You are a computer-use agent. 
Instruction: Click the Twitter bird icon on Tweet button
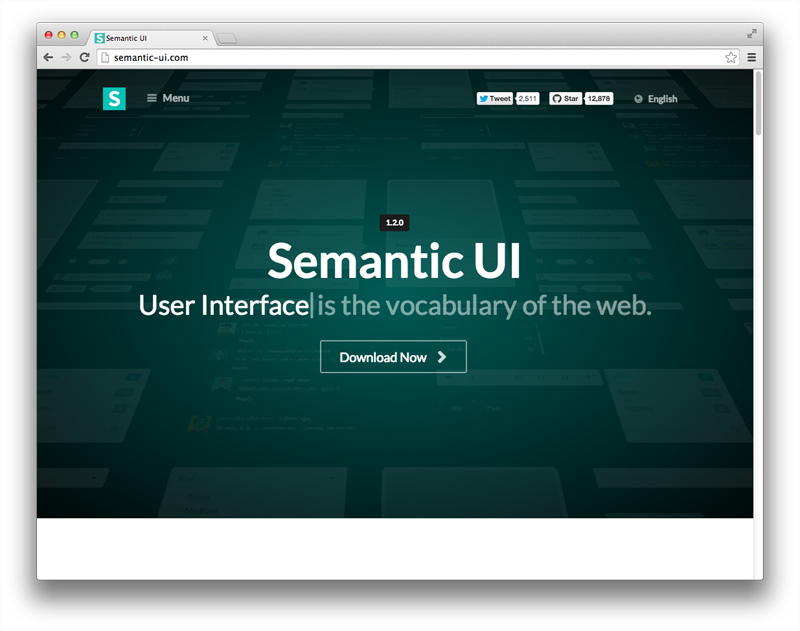[484, 98]
